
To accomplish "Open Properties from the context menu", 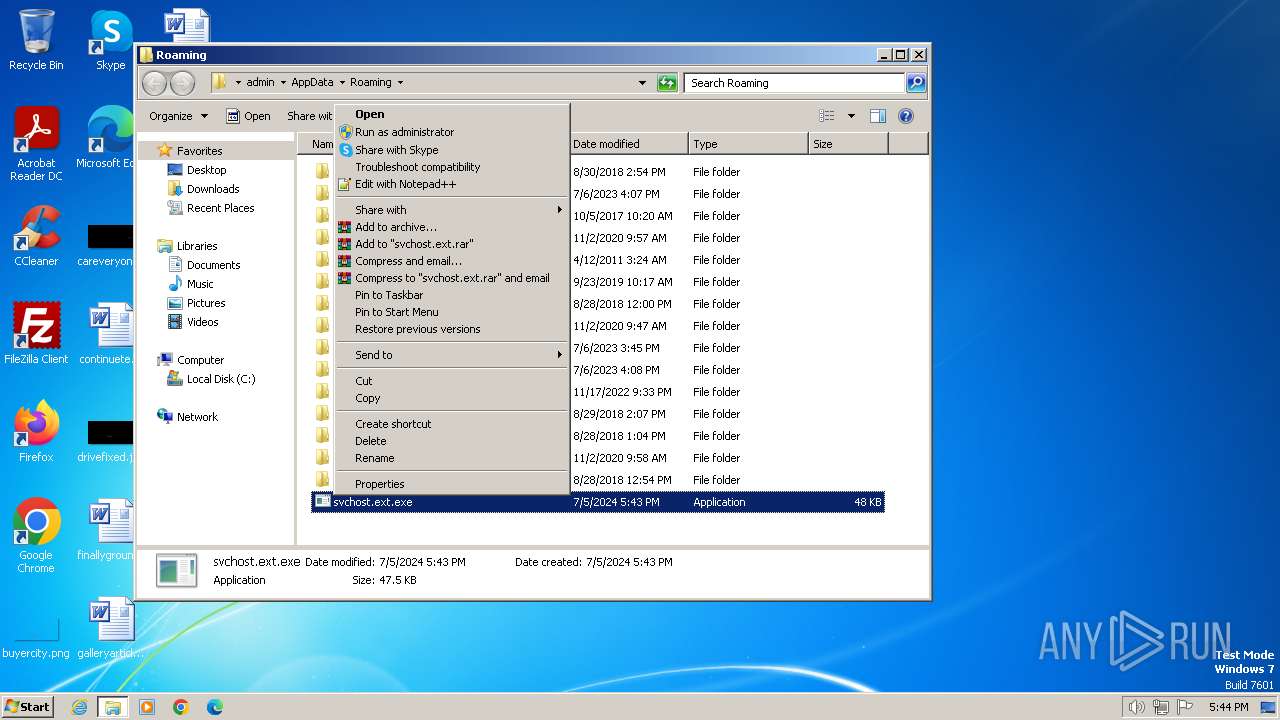I will (452, 484).
